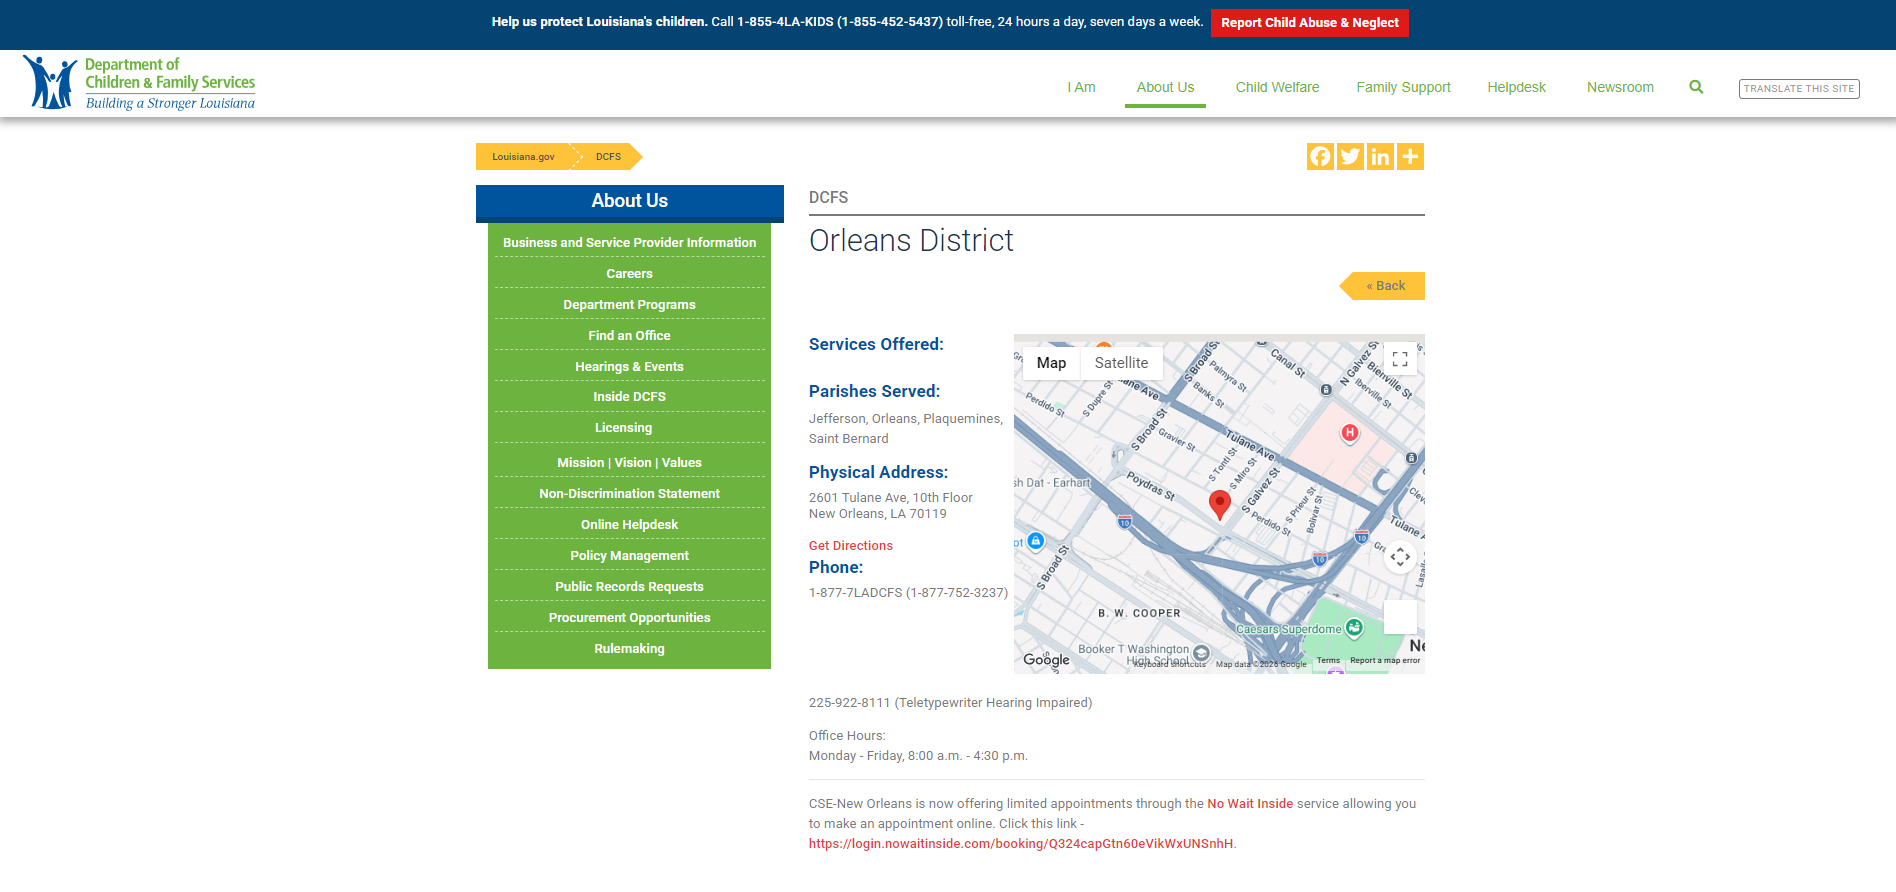Open the No Wait Inside link
This screenshot has width=1896, height=892.
[x=1250, y=804]
